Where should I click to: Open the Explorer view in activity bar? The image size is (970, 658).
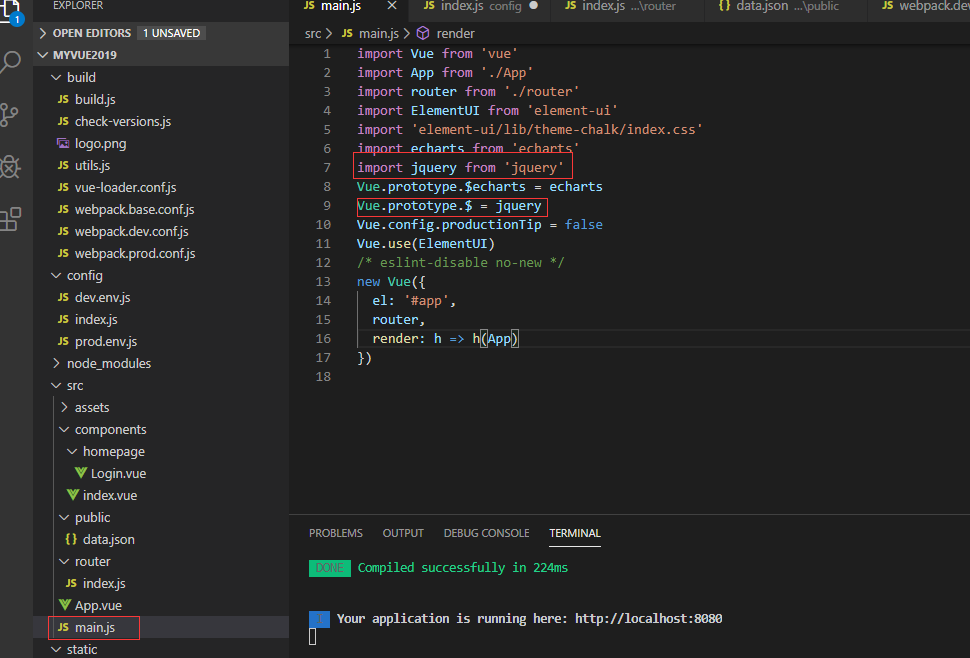(10, 12)
